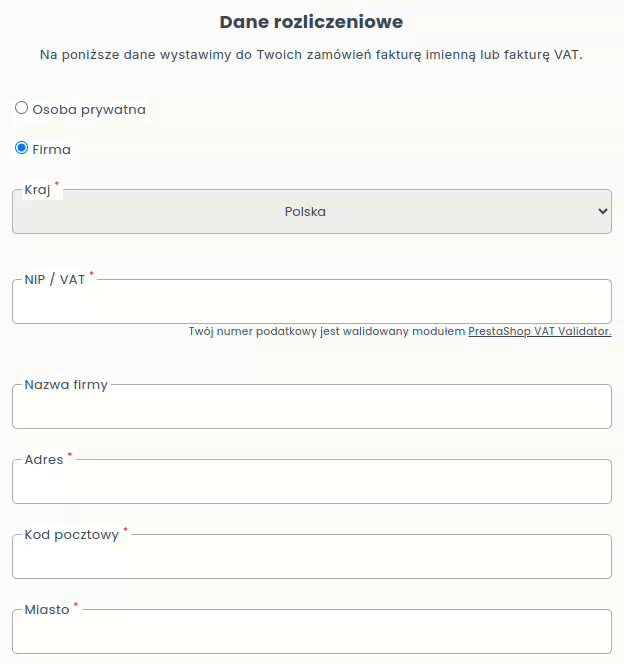624x664 pixels.
Task: Click the chevron arrow on the country select
Action: click(602, 212)
